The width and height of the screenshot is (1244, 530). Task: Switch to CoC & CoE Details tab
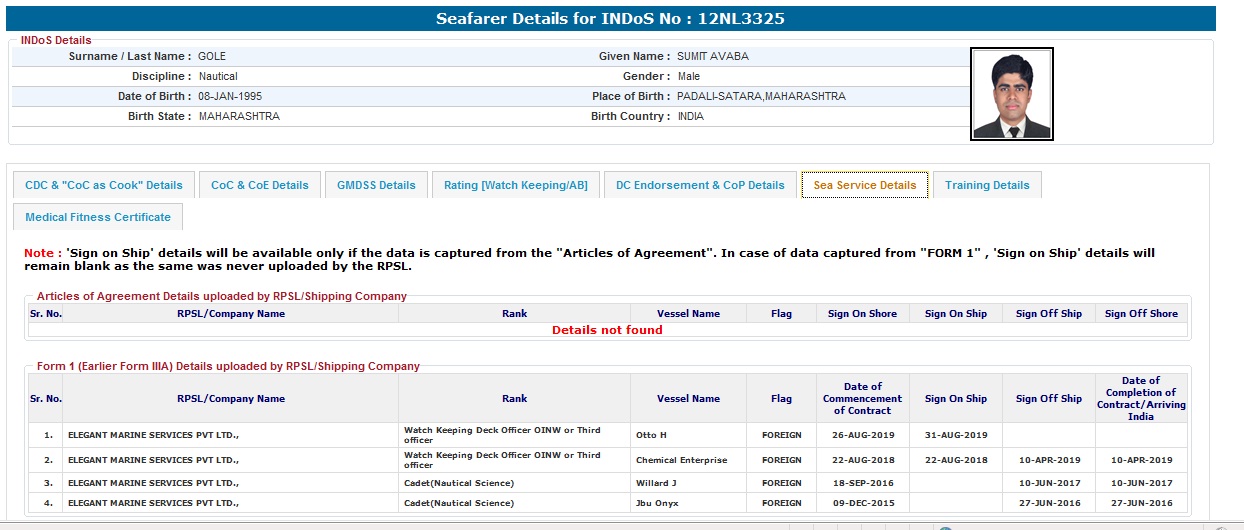[260, 185]
